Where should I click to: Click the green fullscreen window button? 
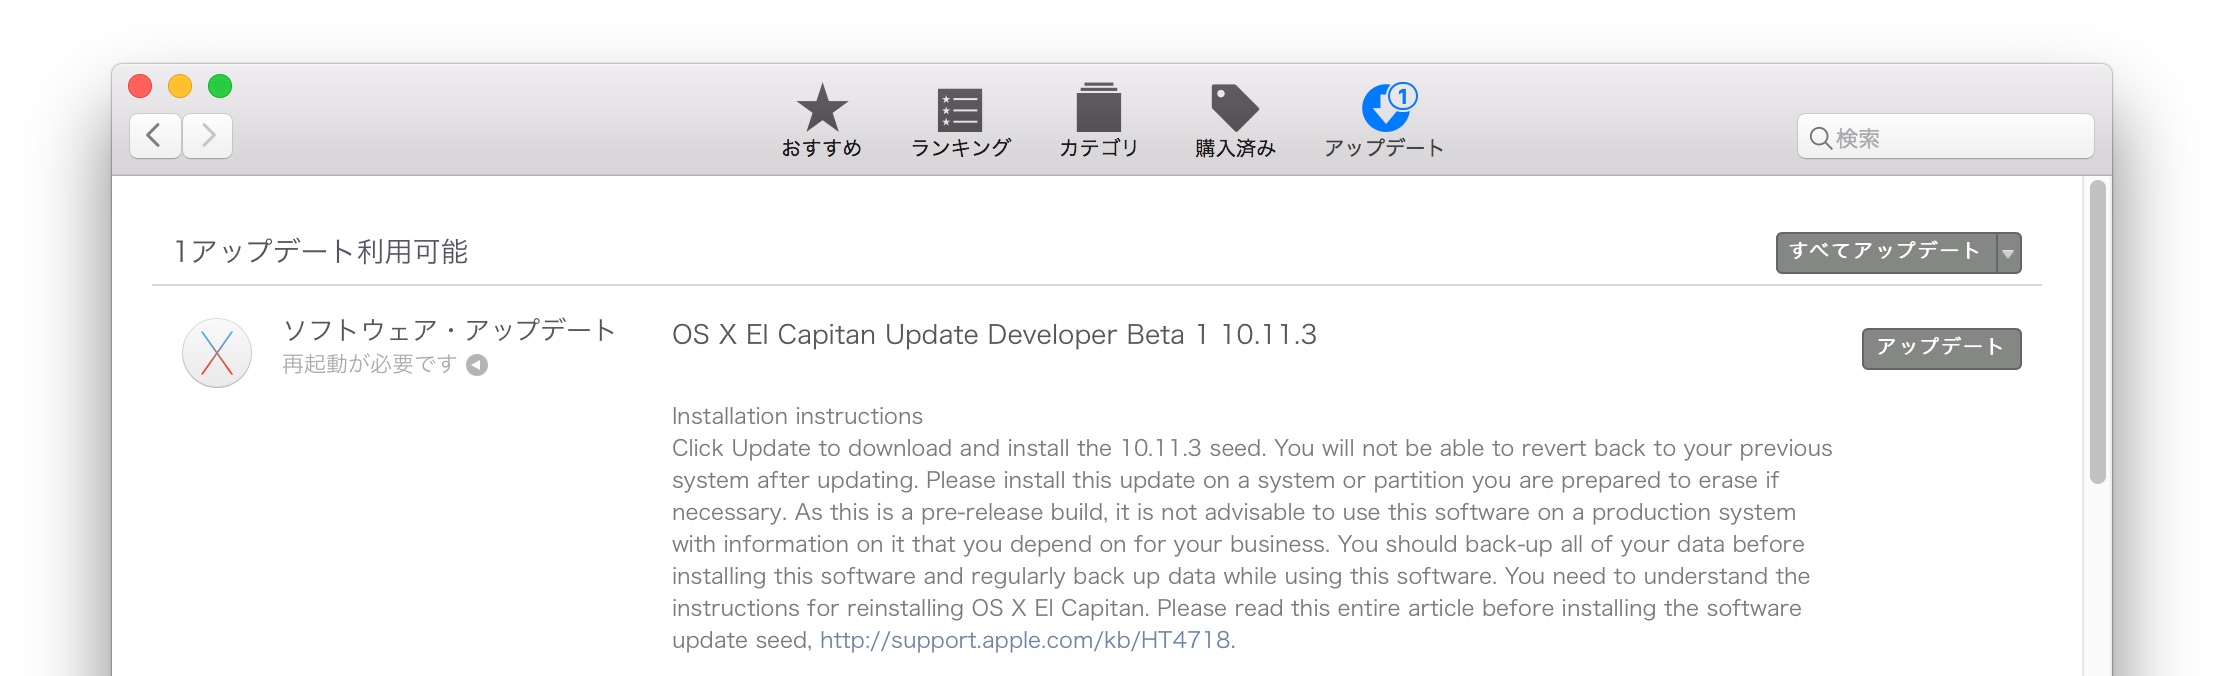pyautogui.click(x=220, y=87)
